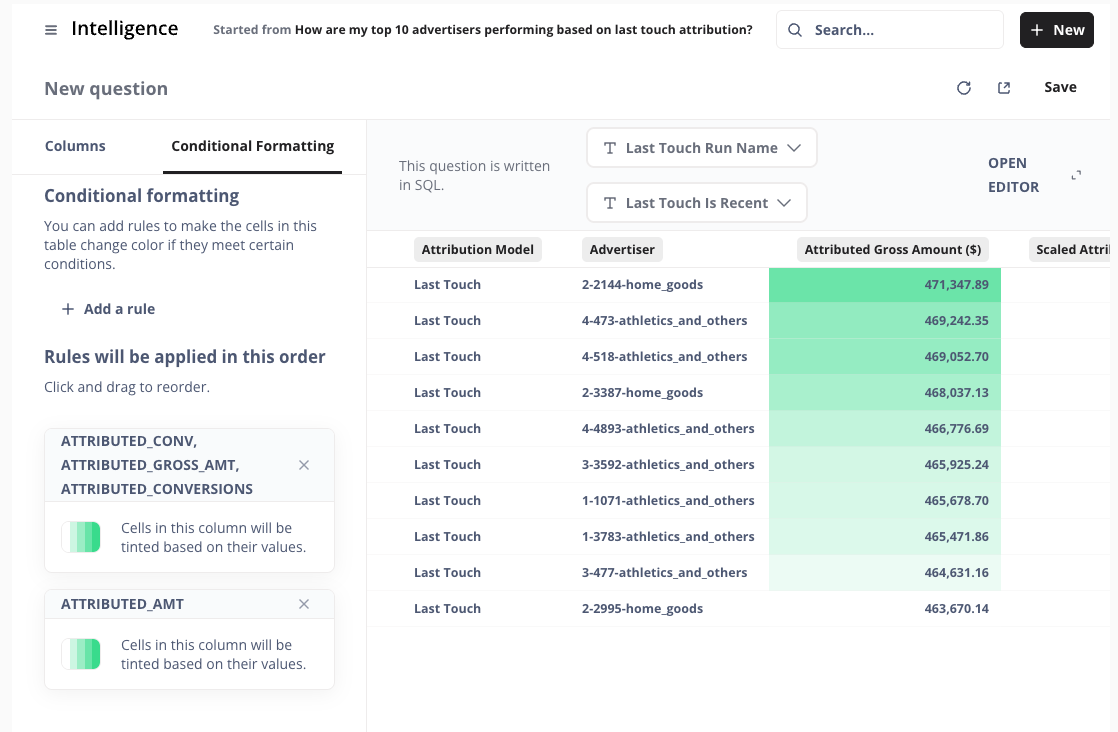The height and width of the screenshot is (732, 1118).
Task: Click the search magnifier icon
Action: pos(795,30)
